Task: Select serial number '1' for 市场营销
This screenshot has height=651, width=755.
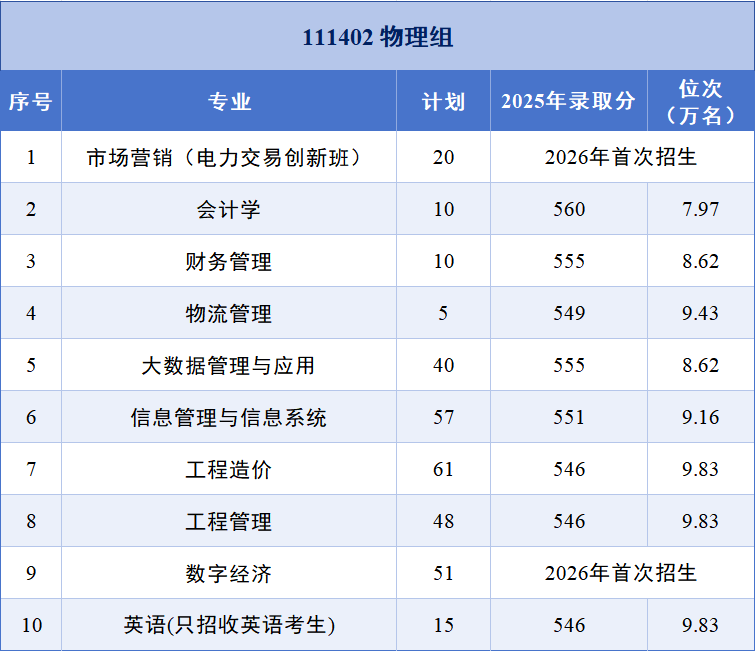Action: click(x=31, y=157)
